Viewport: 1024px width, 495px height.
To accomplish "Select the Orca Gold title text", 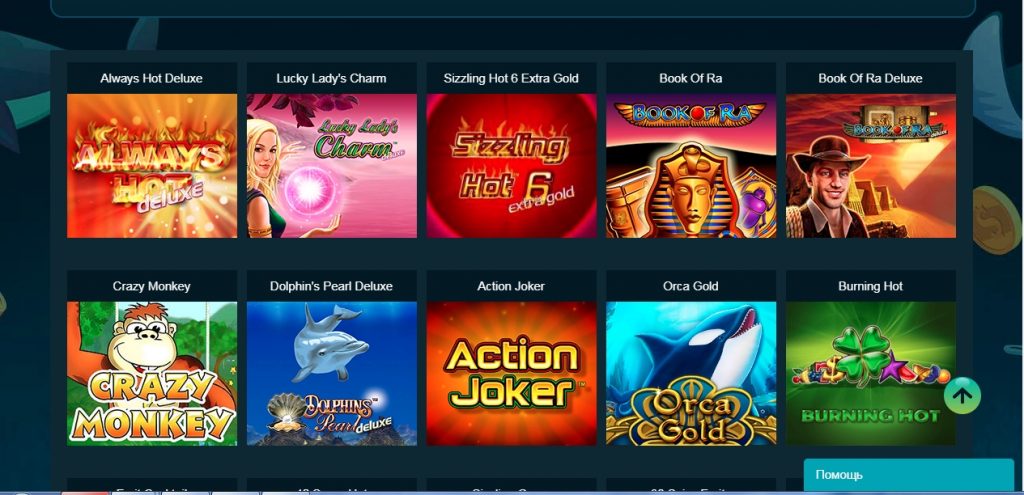I will pyautogui.click(x=690, y=286).
